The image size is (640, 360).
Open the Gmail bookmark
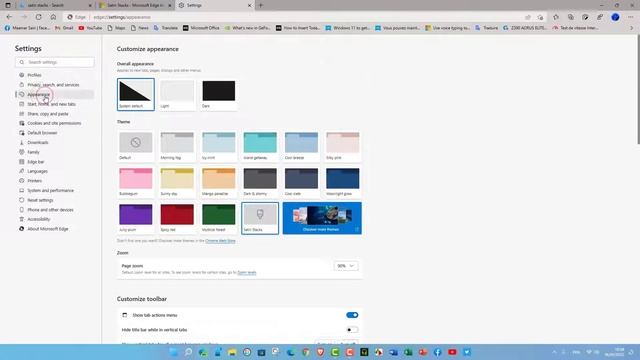tap(64, 28)
